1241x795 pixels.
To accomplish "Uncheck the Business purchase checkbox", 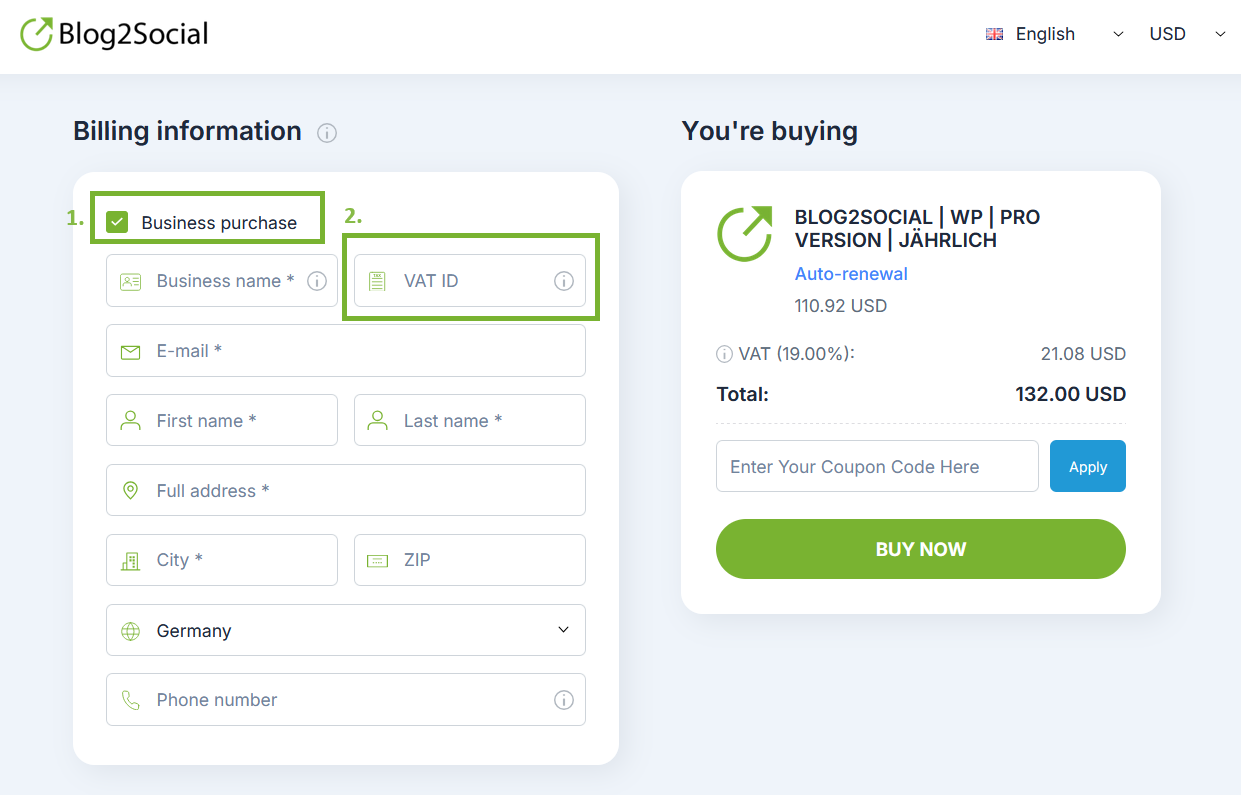I will (x=118, y=222).
